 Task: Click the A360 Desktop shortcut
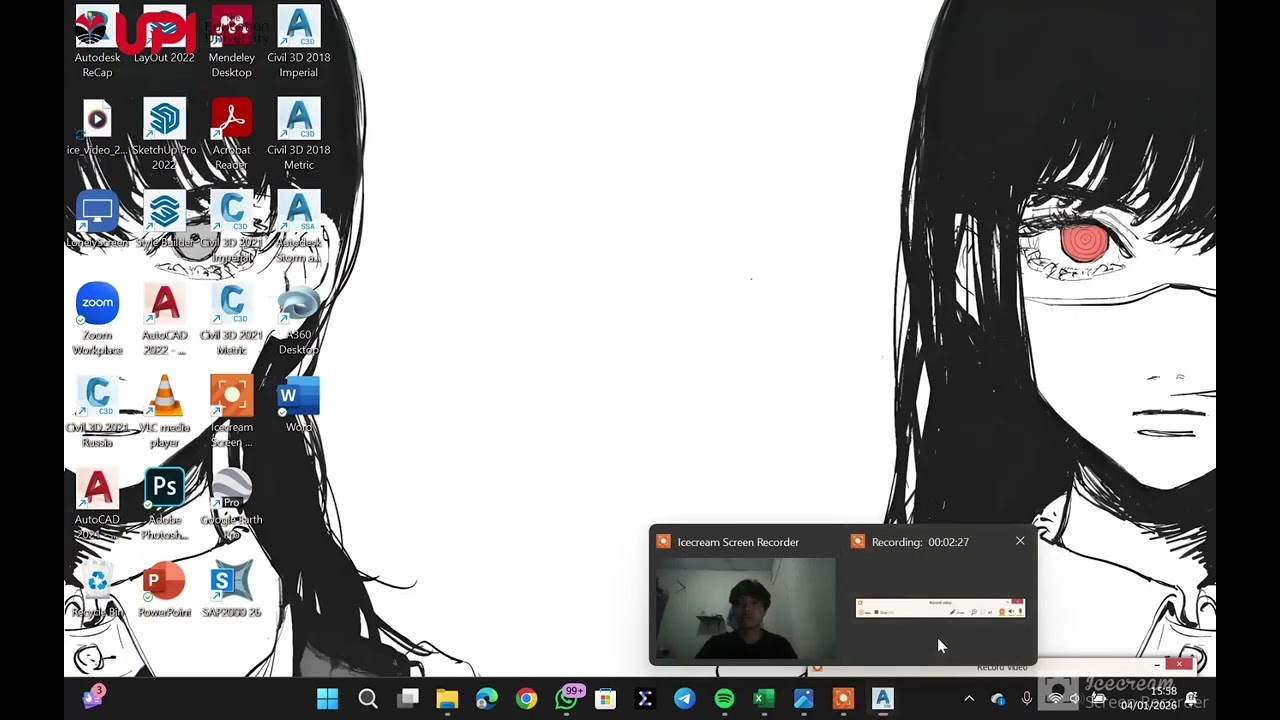point(298,319)
